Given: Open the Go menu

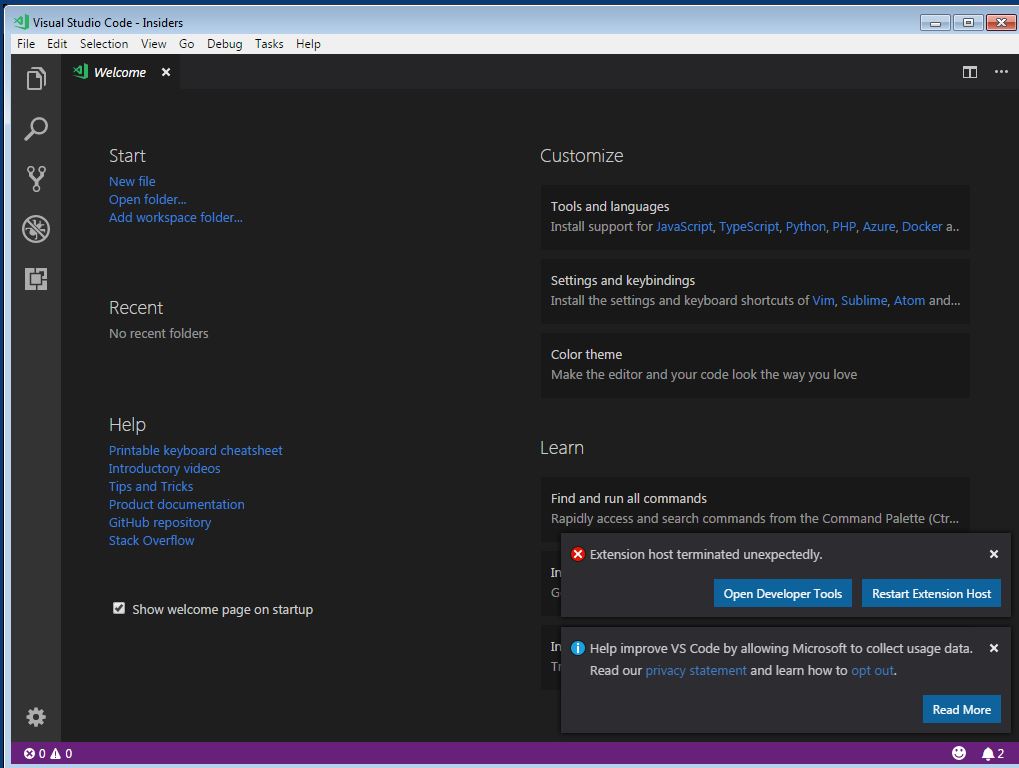Looking at the screenshot, I should [187, 44].
